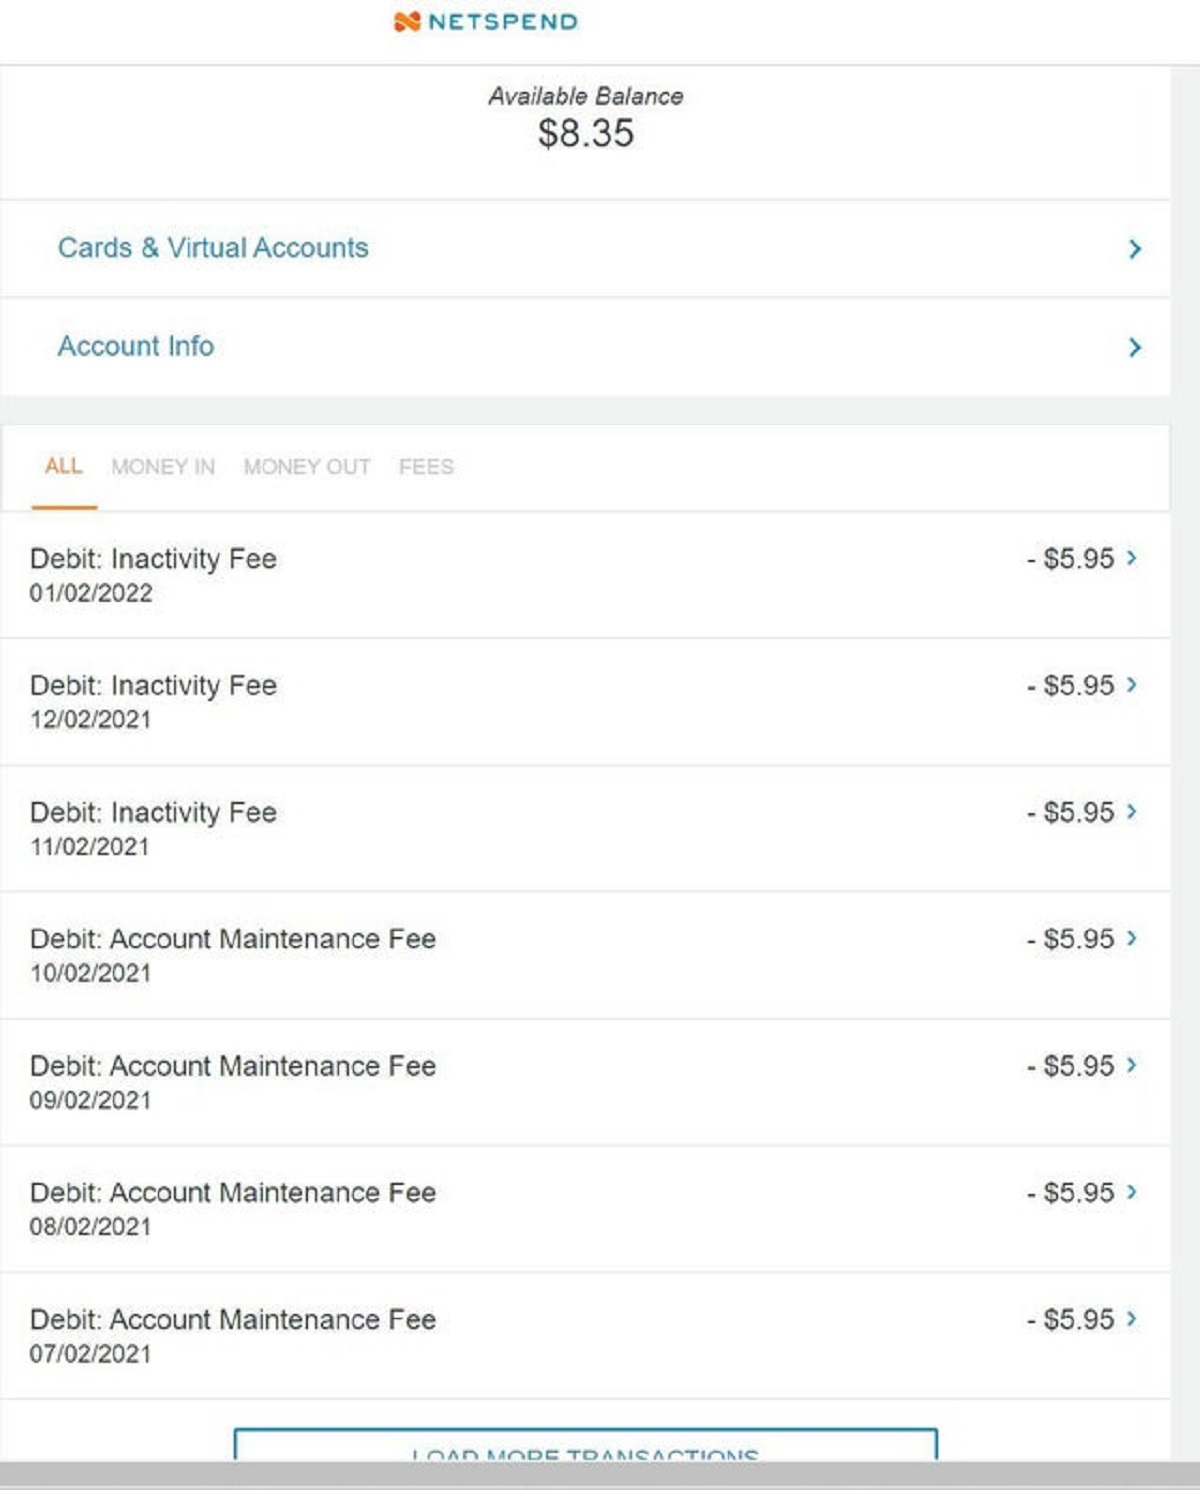1200x1490 pixels.
Task: Click Load More Transactions button
Action: pos(585,1447)
